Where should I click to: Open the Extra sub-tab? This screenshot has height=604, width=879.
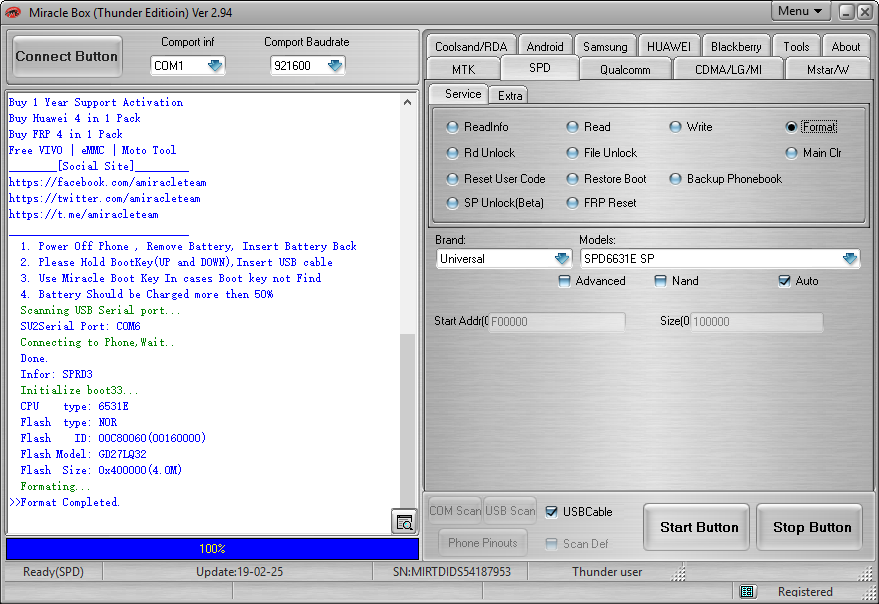pos(509,95)
